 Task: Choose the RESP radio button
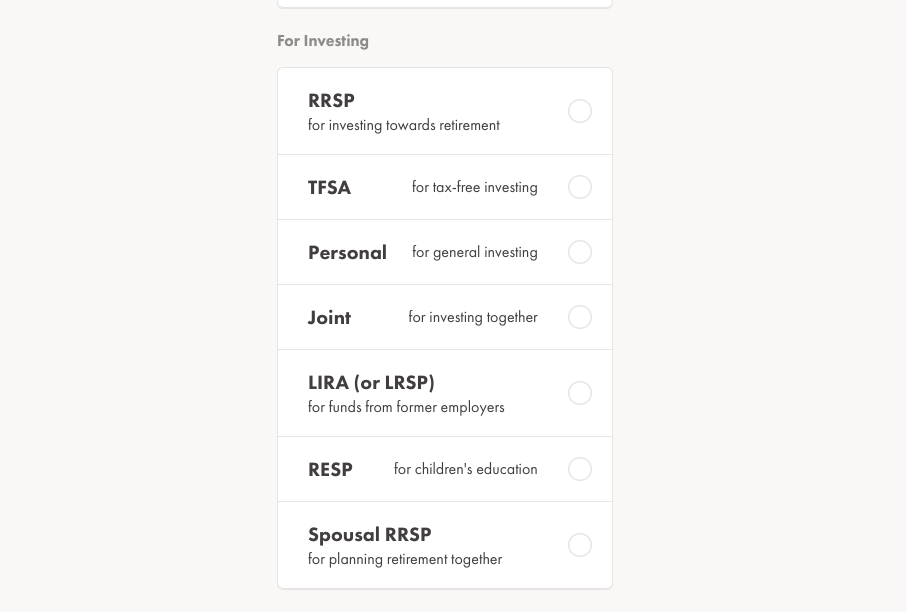(580, 469)
